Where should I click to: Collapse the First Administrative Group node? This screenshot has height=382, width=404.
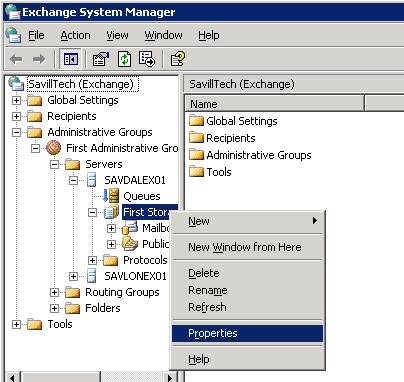(x=35, y=148)
